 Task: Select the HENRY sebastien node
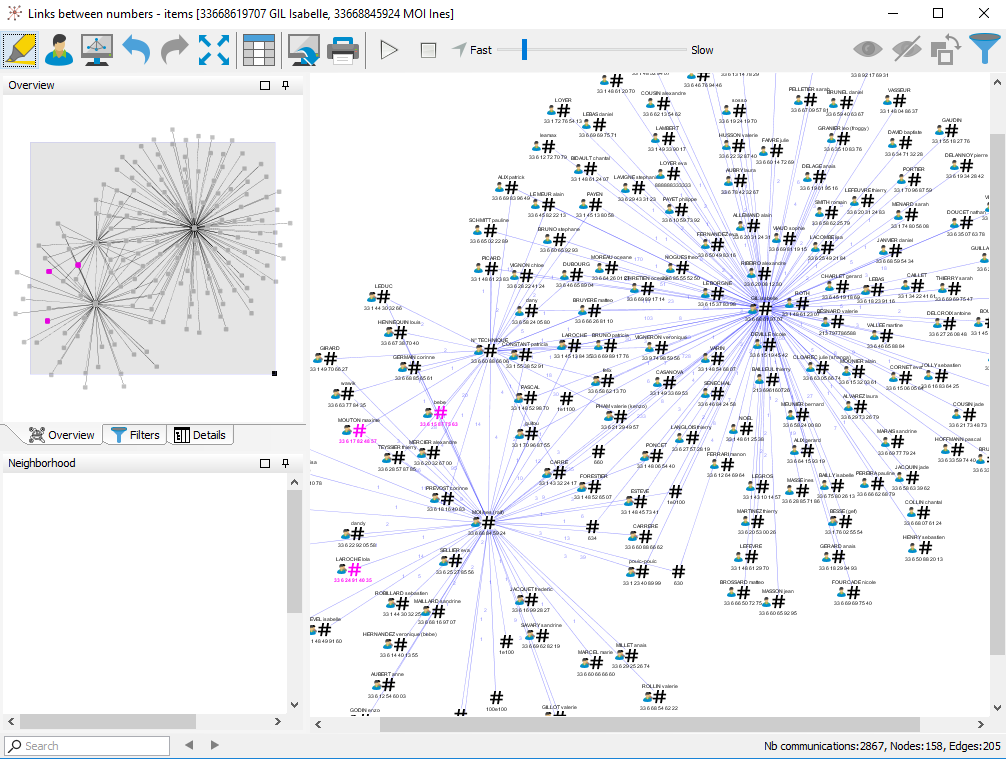924,547
